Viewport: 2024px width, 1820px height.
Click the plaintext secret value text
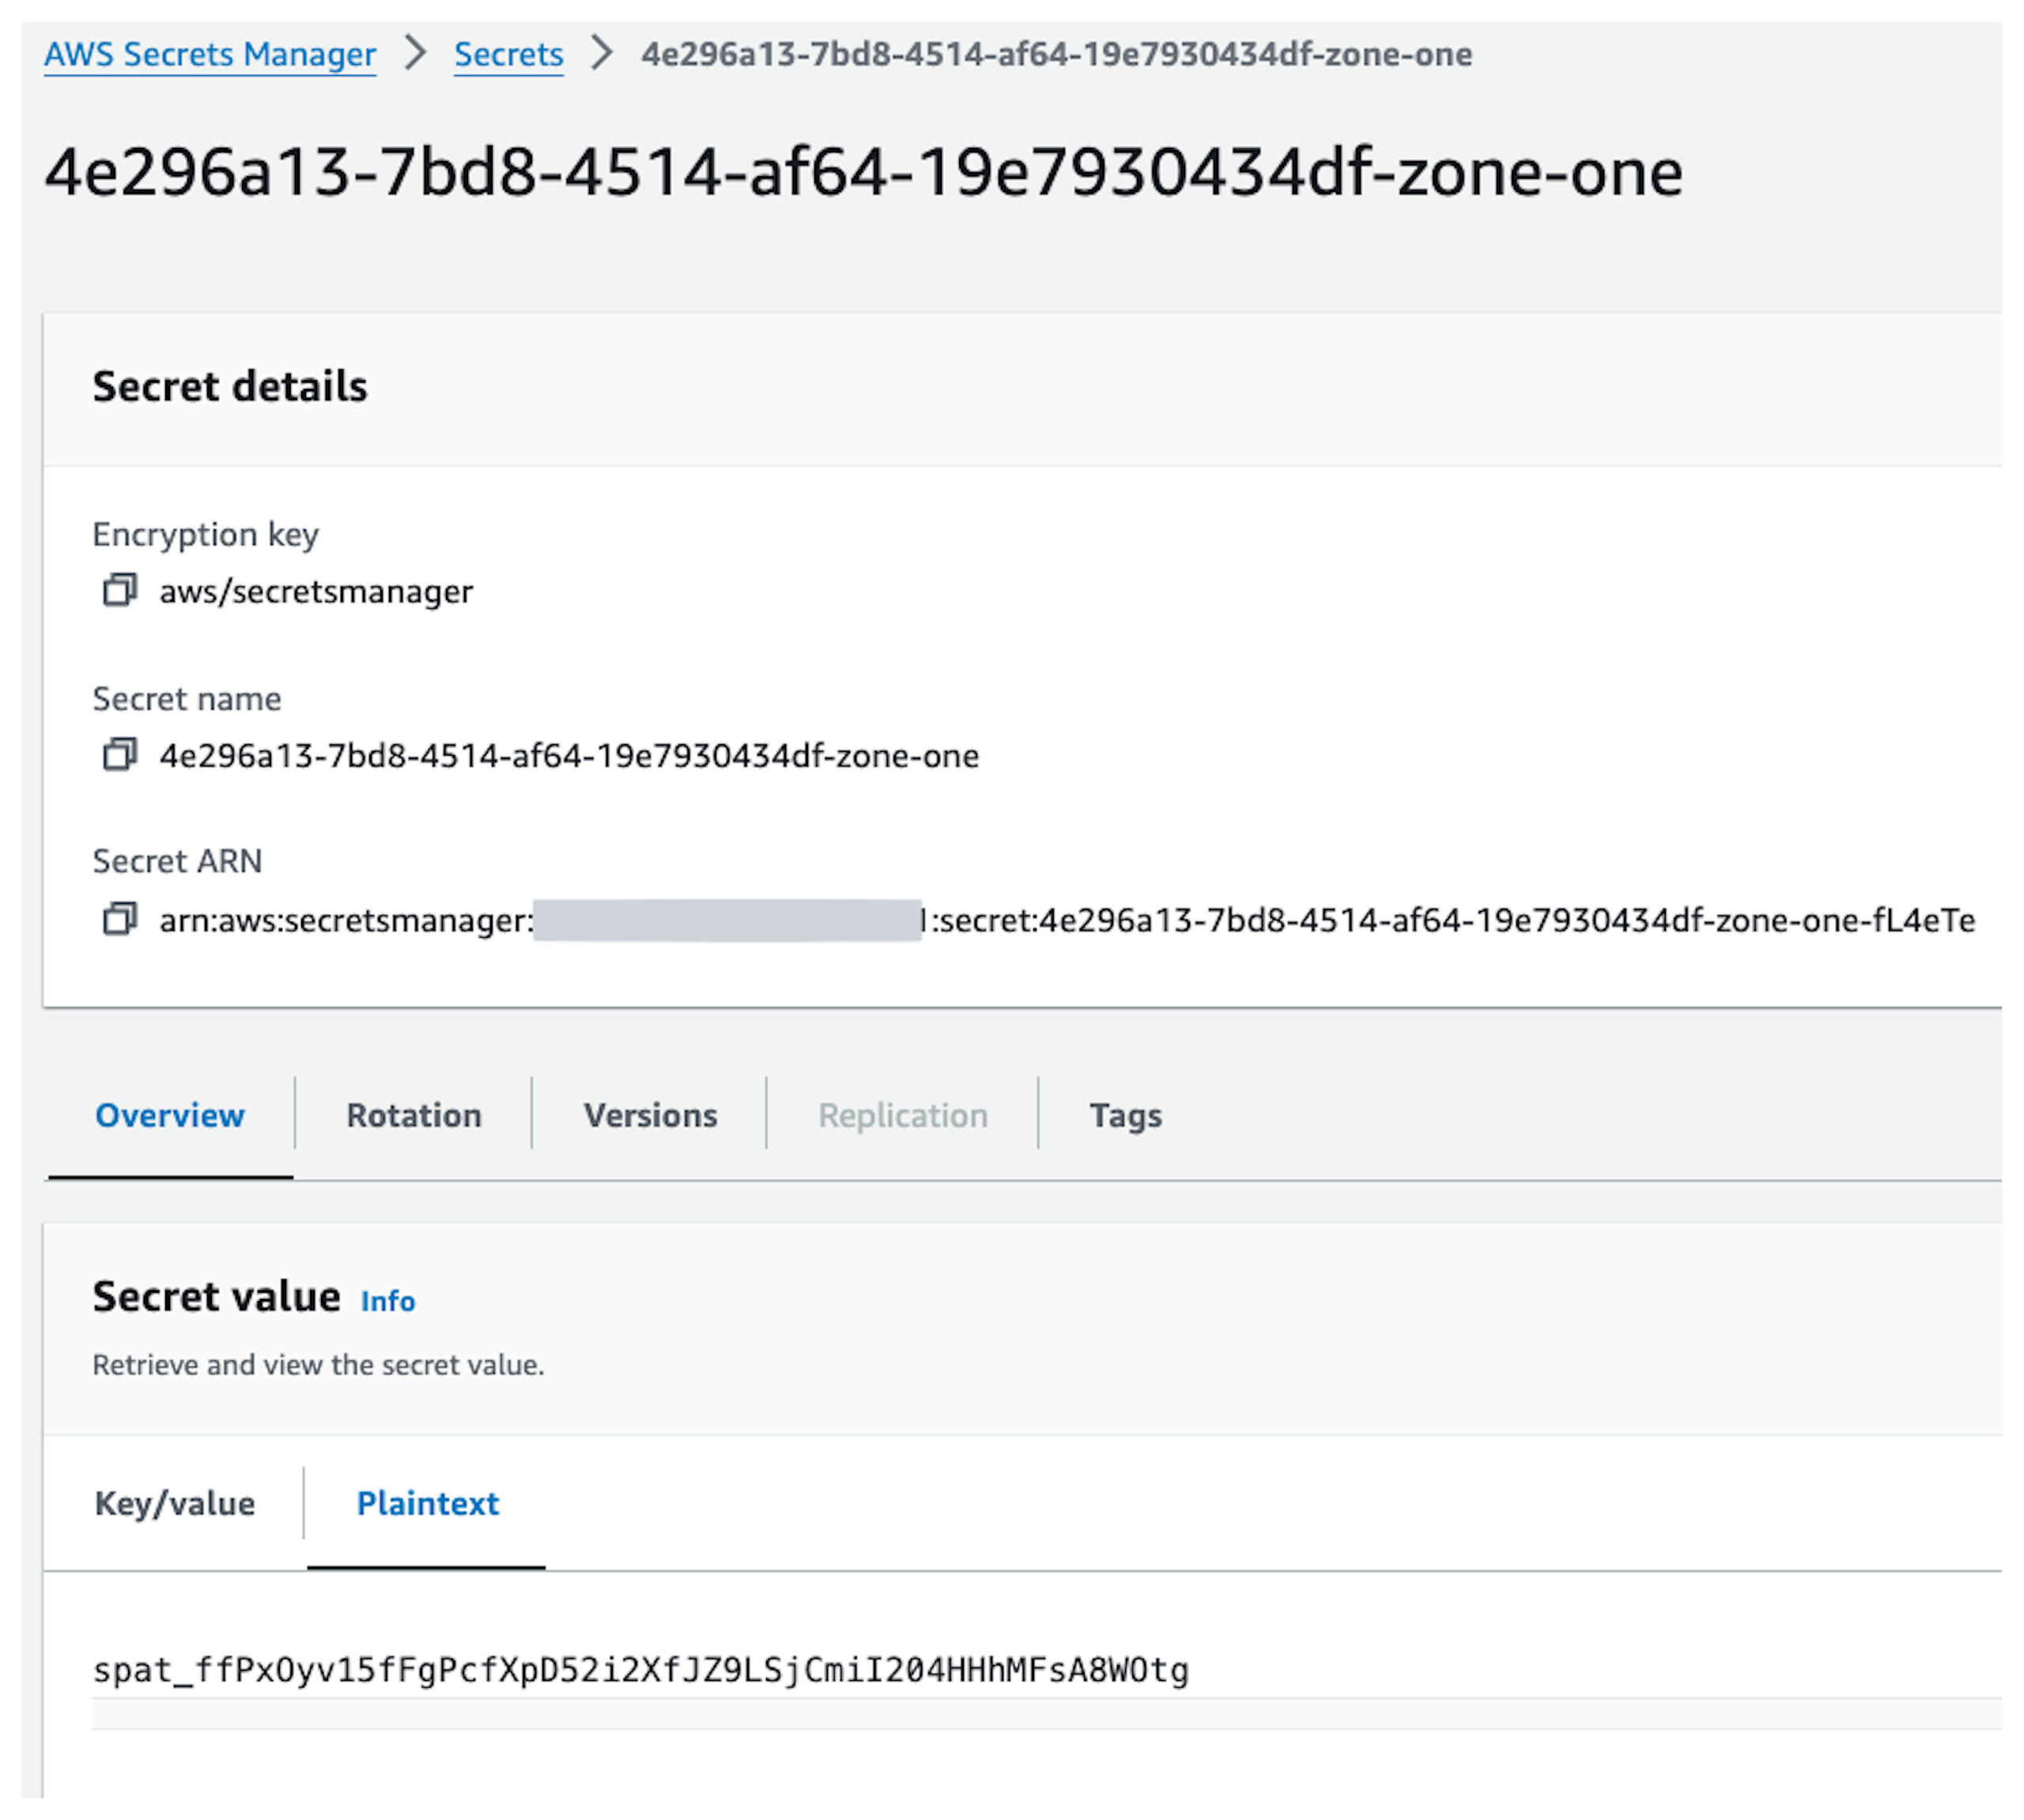coord(640,1670)
